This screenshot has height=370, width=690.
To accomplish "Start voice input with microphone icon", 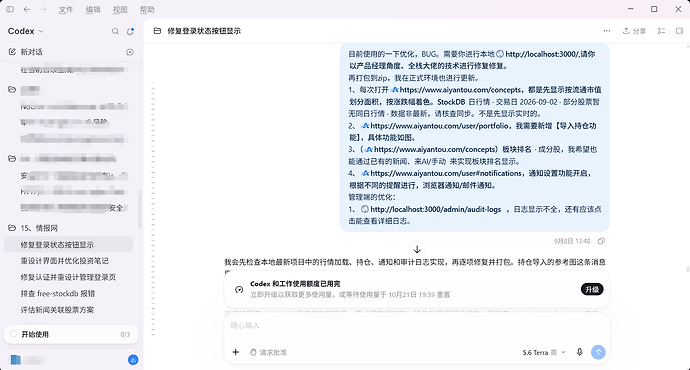I will 580,352.
